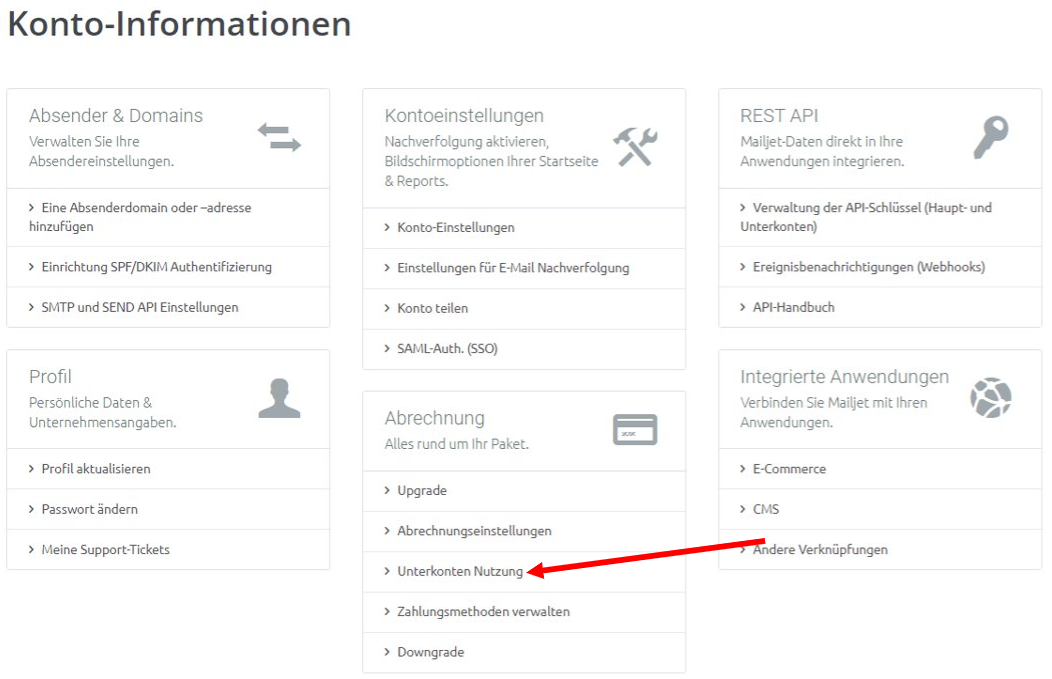Screen dimensions: 1052x679
Task: Click the Integrierte Anwendungen heading
Action: (x=845, y=376)
